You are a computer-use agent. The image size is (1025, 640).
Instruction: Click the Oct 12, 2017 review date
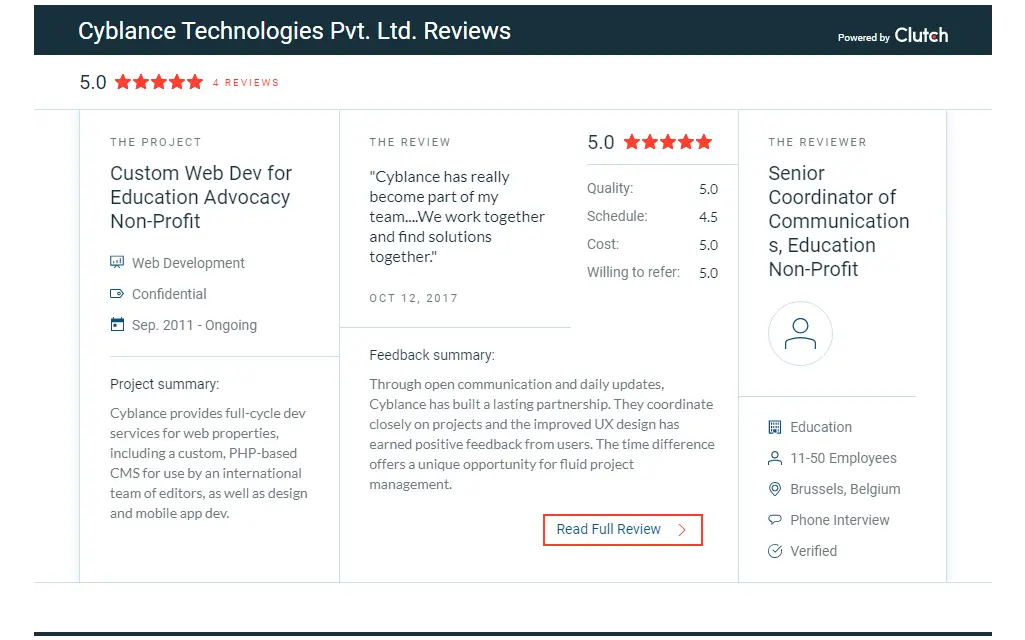pyautogui.click(x=413, y=298)
